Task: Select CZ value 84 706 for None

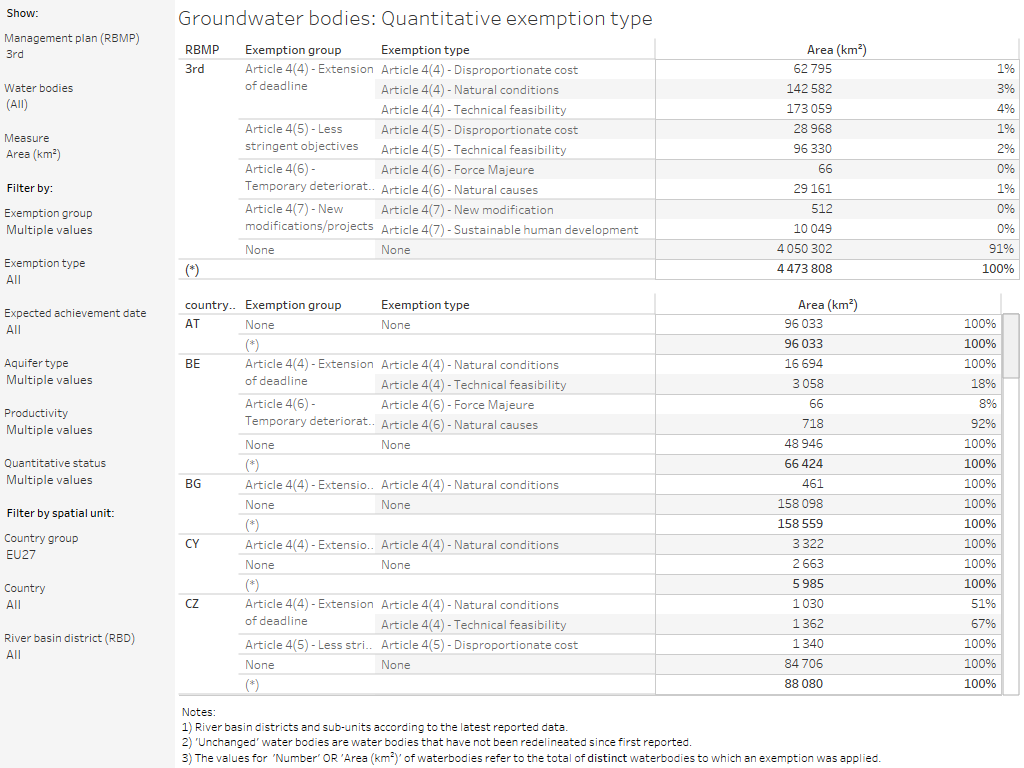Action: tap(803, 664)
